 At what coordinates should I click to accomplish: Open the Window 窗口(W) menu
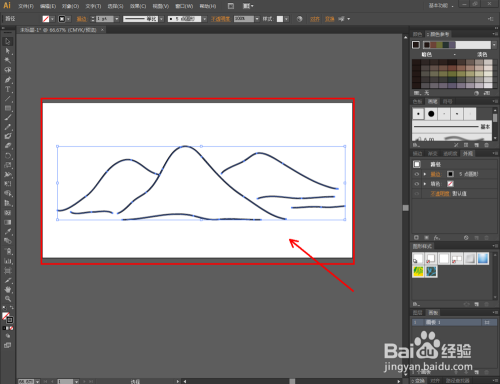184,6
